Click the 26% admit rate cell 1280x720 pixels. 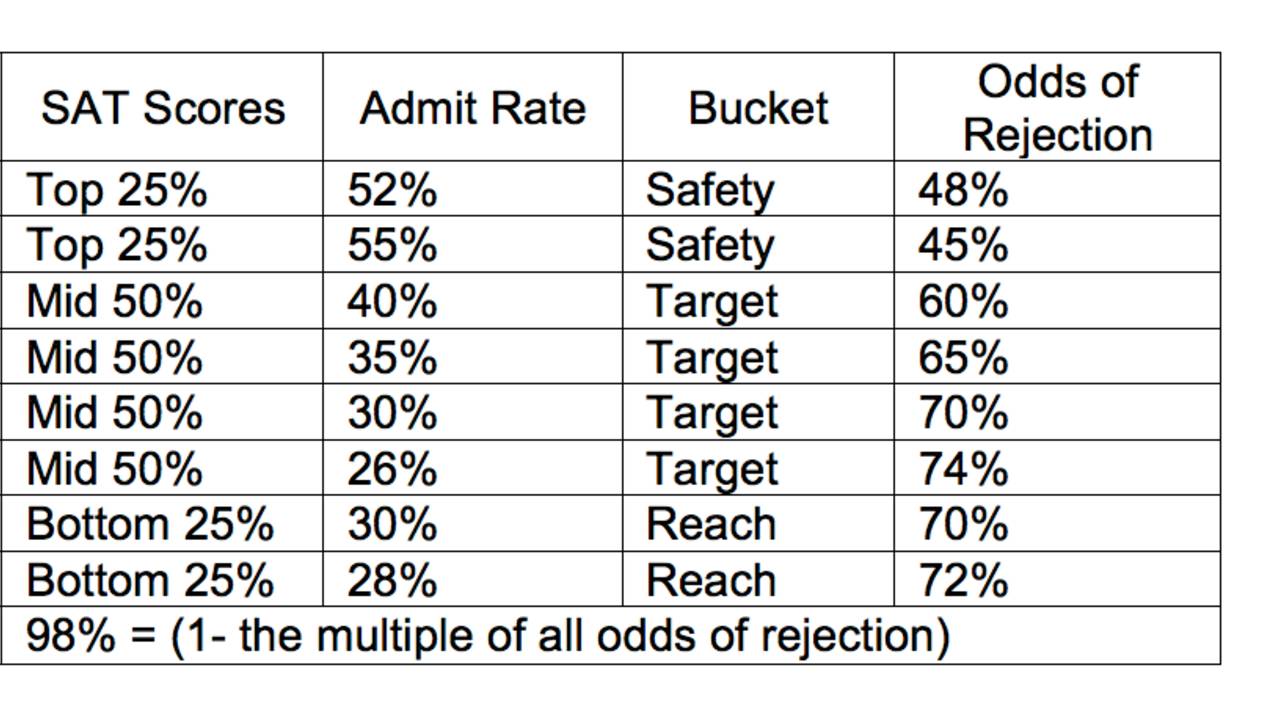473,467
